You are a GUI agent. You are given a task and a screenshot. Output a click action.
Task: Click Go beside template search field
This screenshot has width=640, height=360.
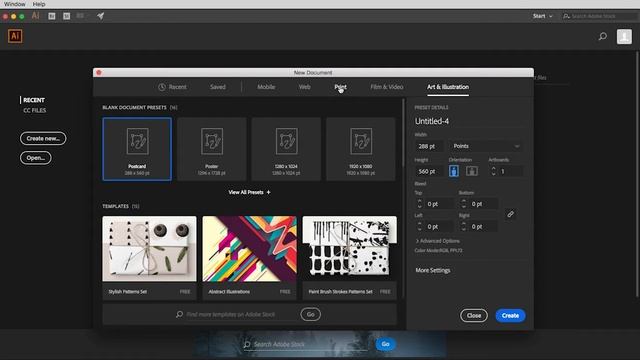(x=311, y=314)
